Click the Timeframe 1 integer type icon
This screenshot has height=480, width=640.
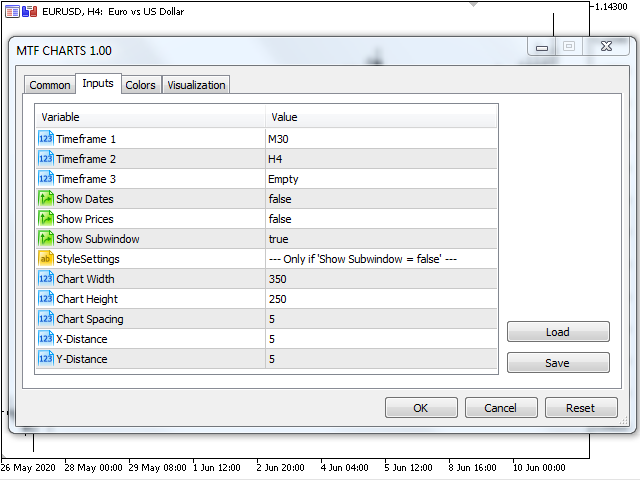46,138
